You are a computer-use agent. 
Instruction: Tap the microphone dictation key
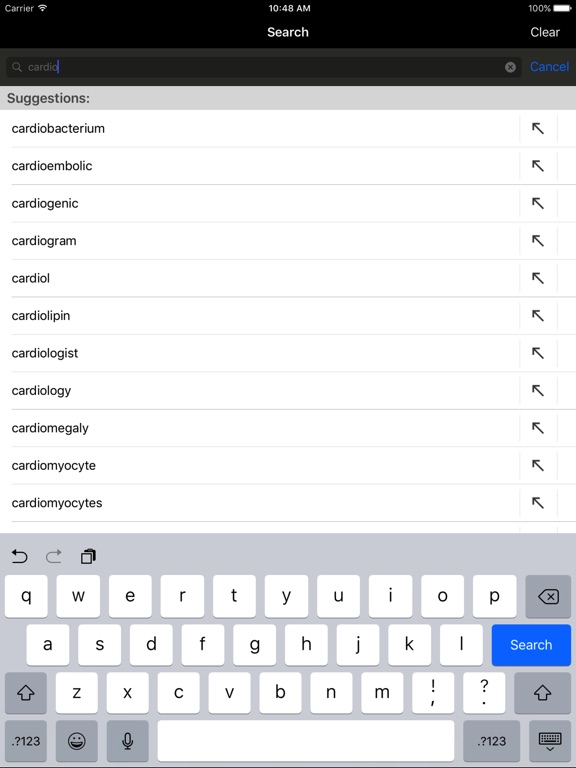tap(127, 741)
